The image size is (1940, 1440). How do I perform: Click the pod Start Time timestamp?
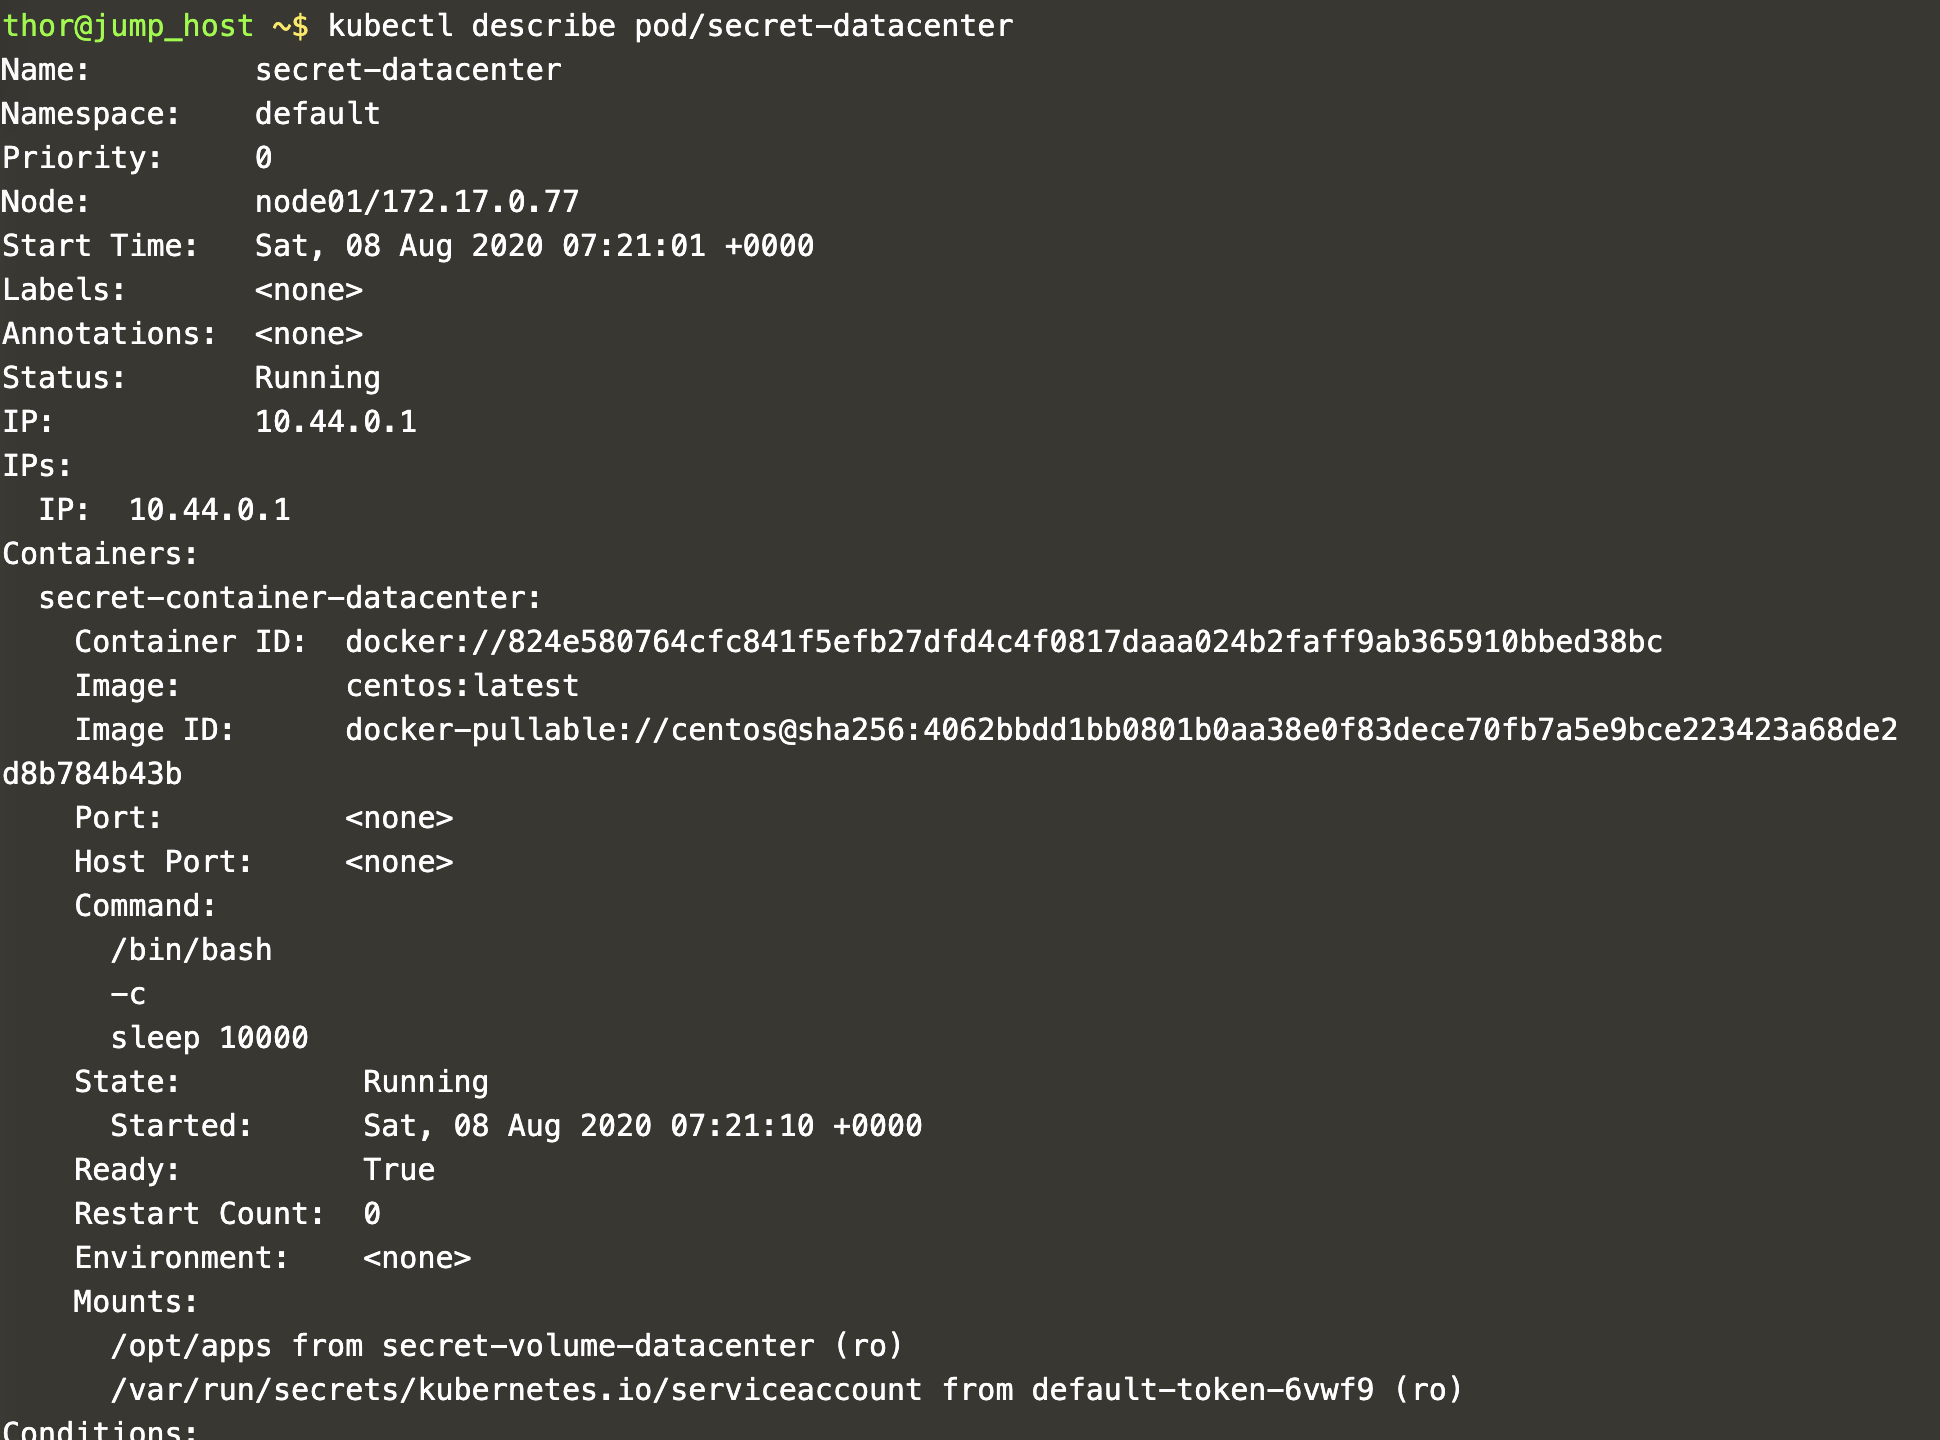coord(534,246)
